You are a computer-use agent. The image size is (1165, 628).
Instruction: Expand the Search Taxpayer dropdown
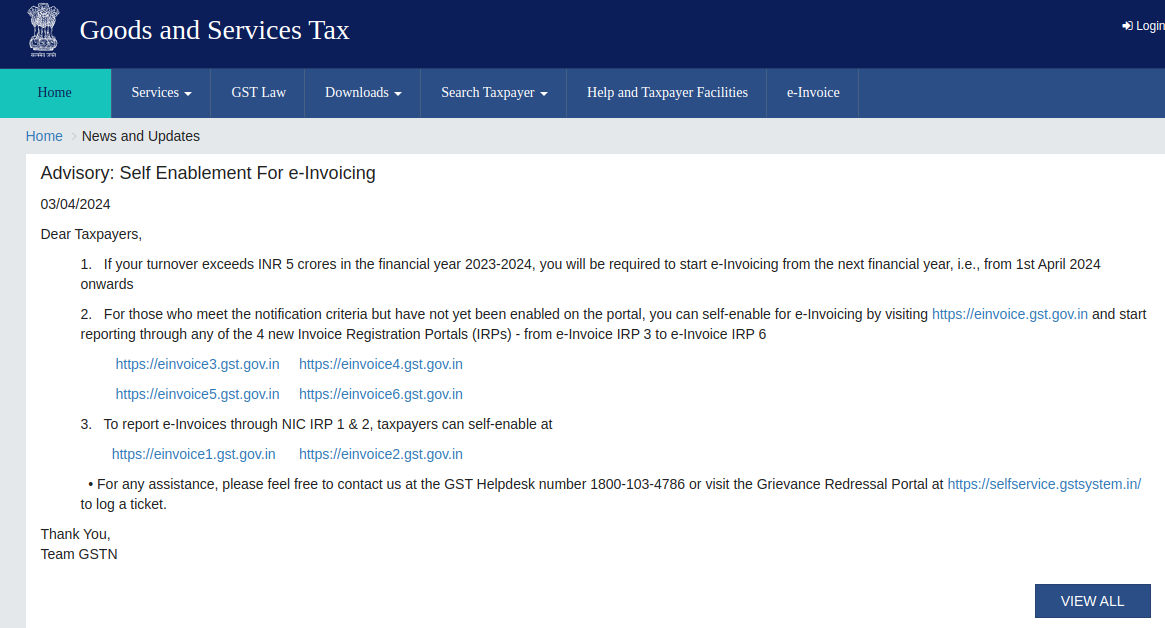pyautogui.click(x=494, y=93)
